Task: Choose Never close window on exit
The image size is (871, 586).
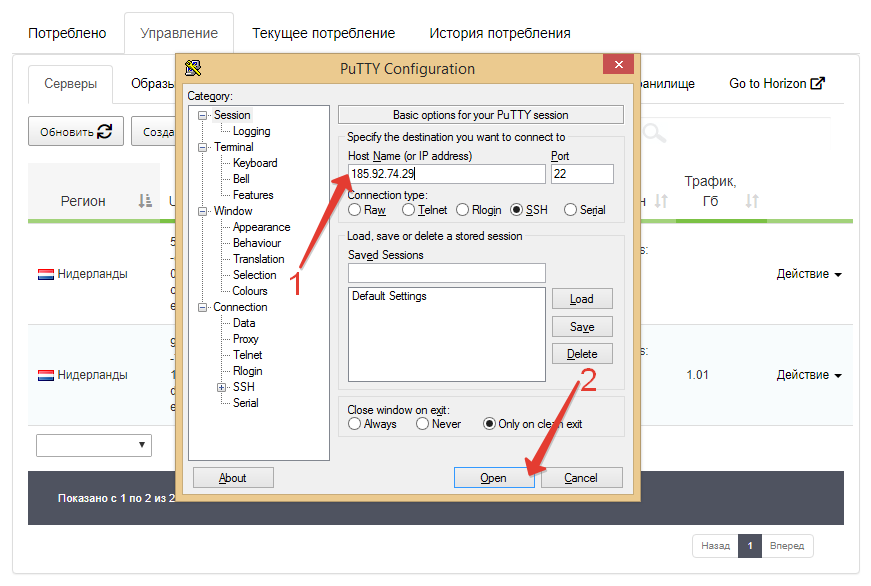Action: pos(422,424)
